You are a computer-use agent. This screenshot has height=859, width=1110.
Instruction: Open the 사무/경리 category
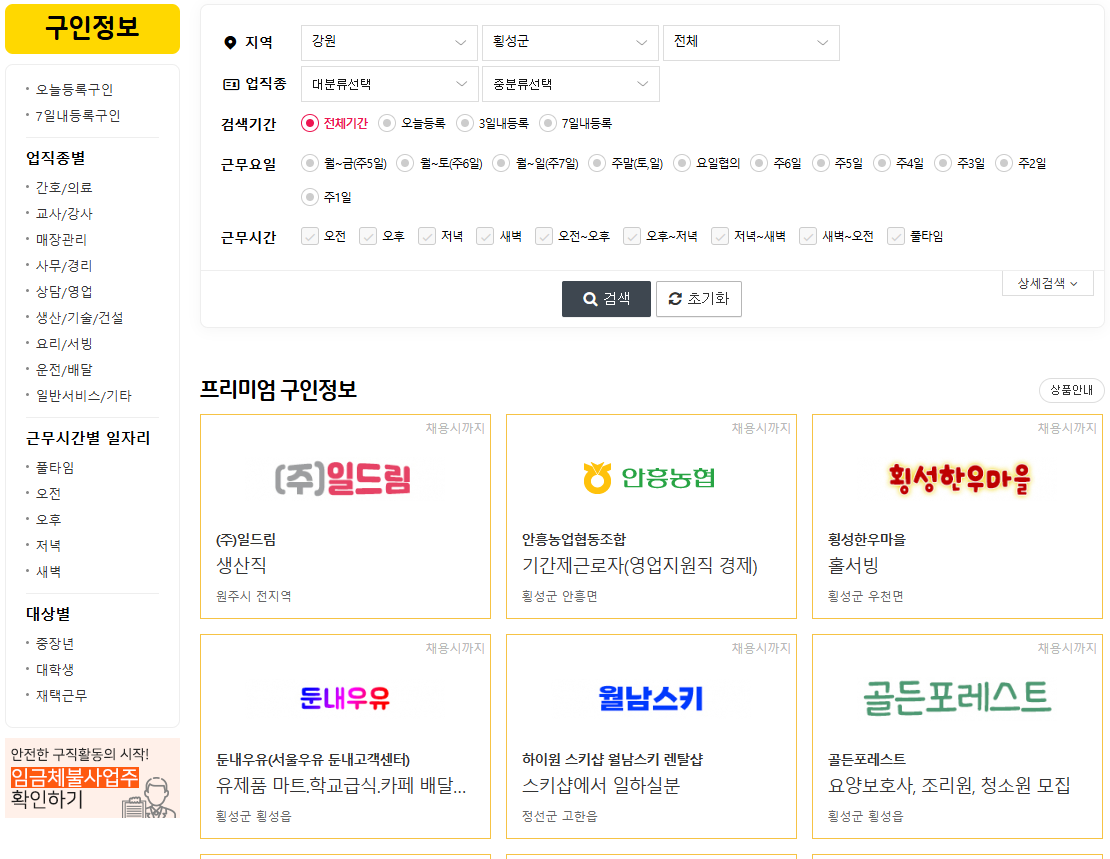click(x=64, y=266)
